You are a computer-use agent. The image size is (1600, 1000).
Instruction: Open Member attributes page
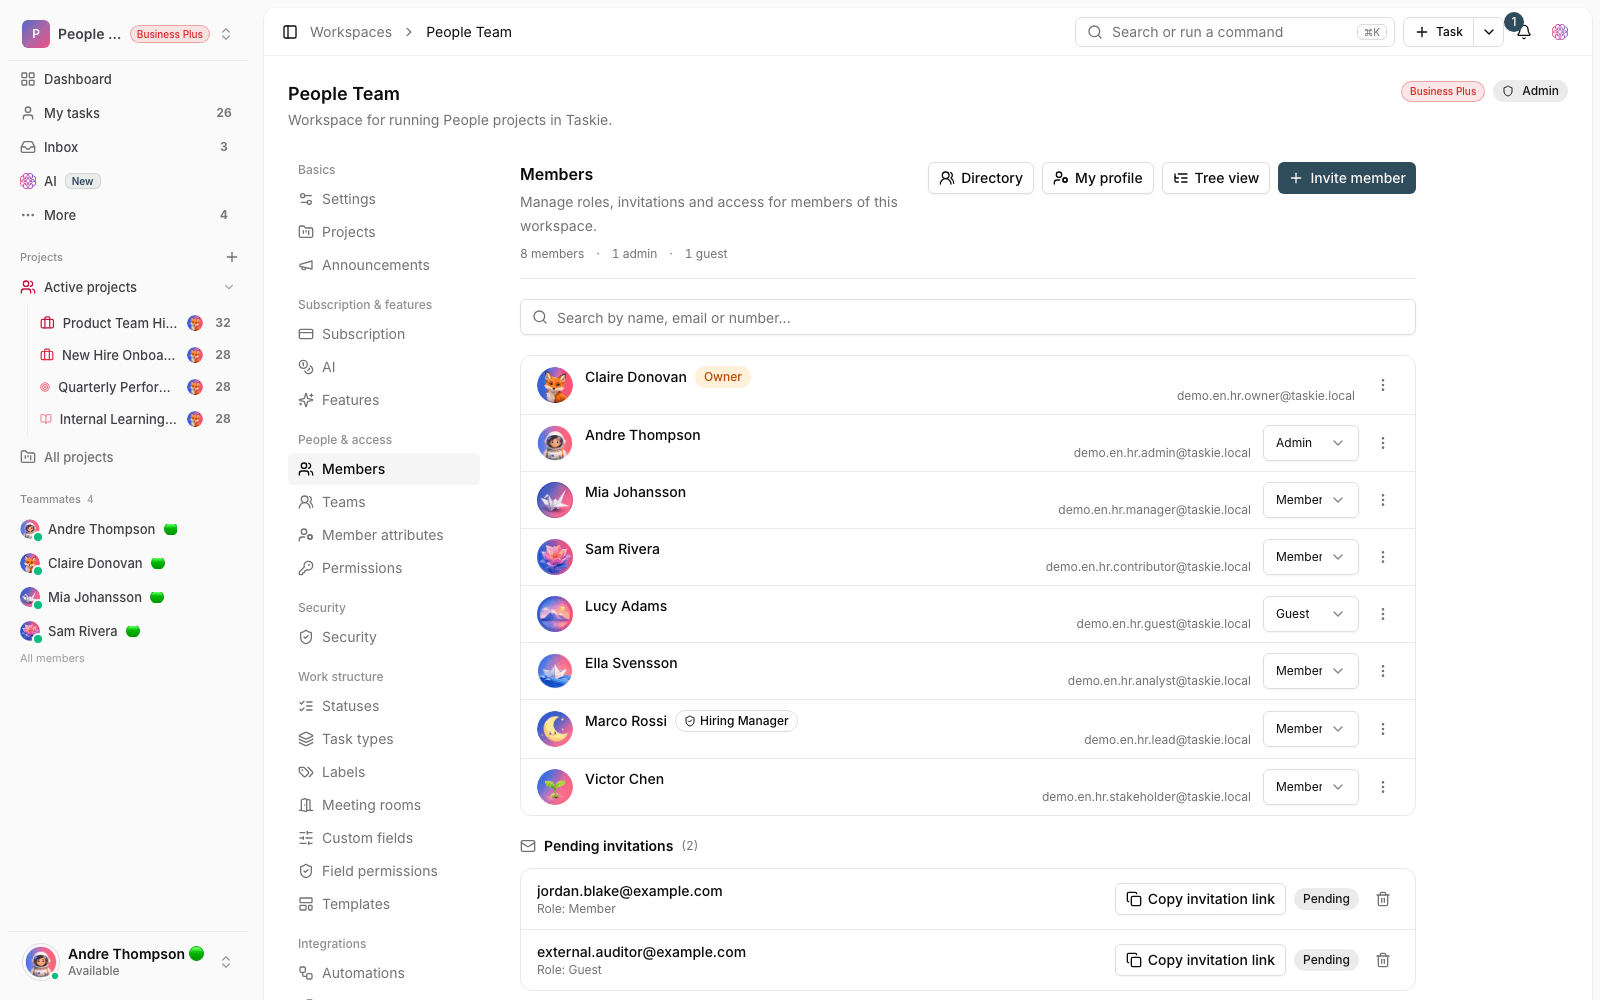pos(384,535)
